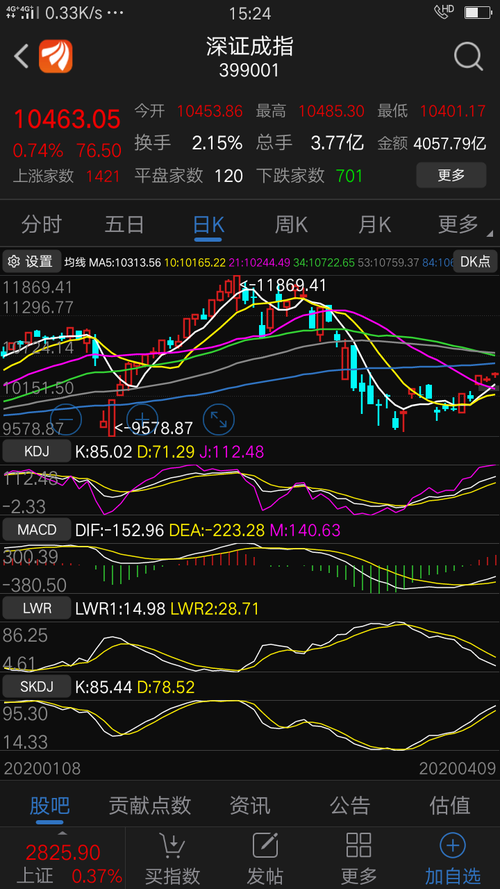Switch to 月K chart tab
Image resolution: width=500 pixels, height=889 pixels.
point(375,225)
